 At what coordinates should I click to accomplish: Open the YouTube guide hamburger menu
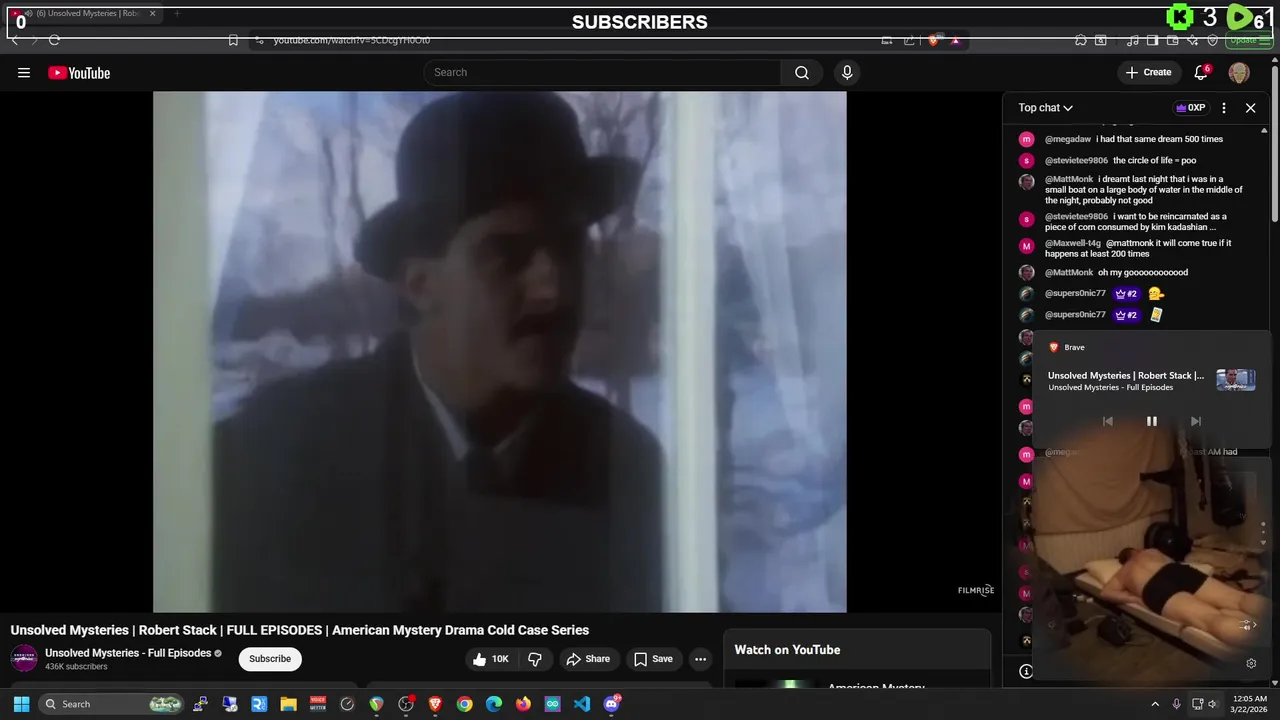tap(24, 72)
